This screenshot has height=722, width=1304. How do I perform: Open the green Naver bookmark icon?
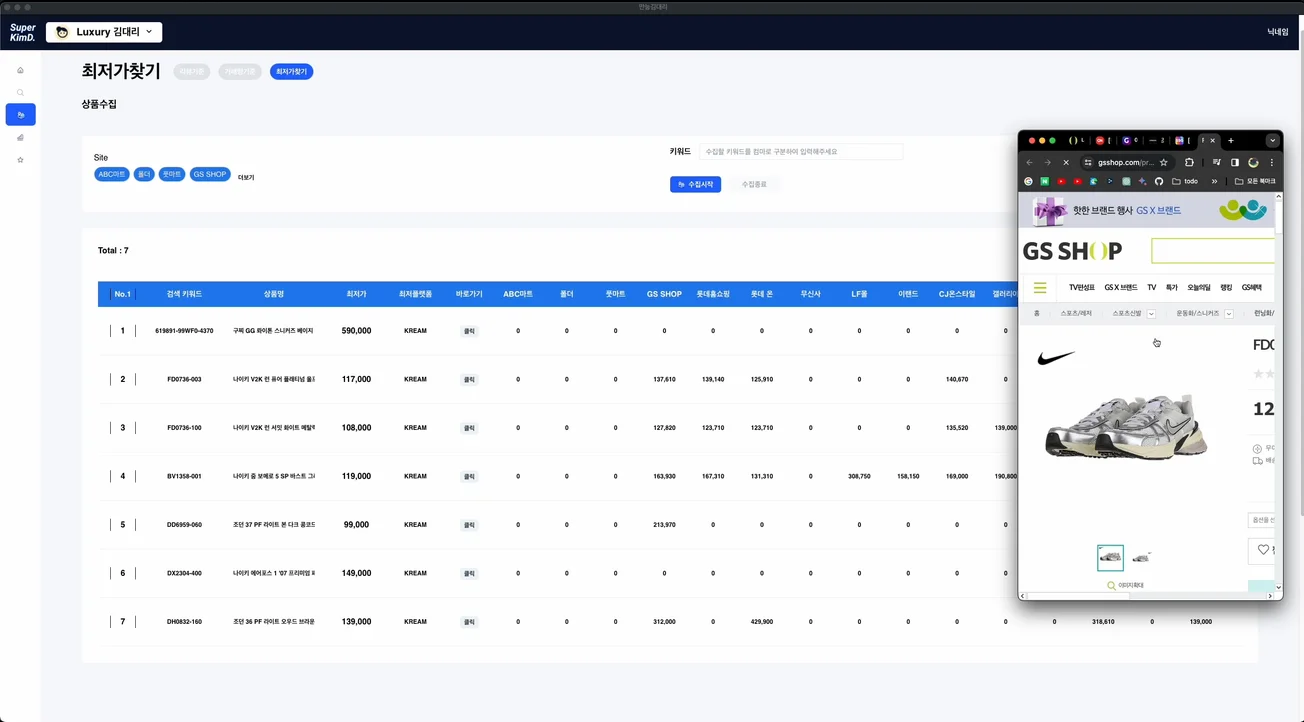(x=1045, y=181)
